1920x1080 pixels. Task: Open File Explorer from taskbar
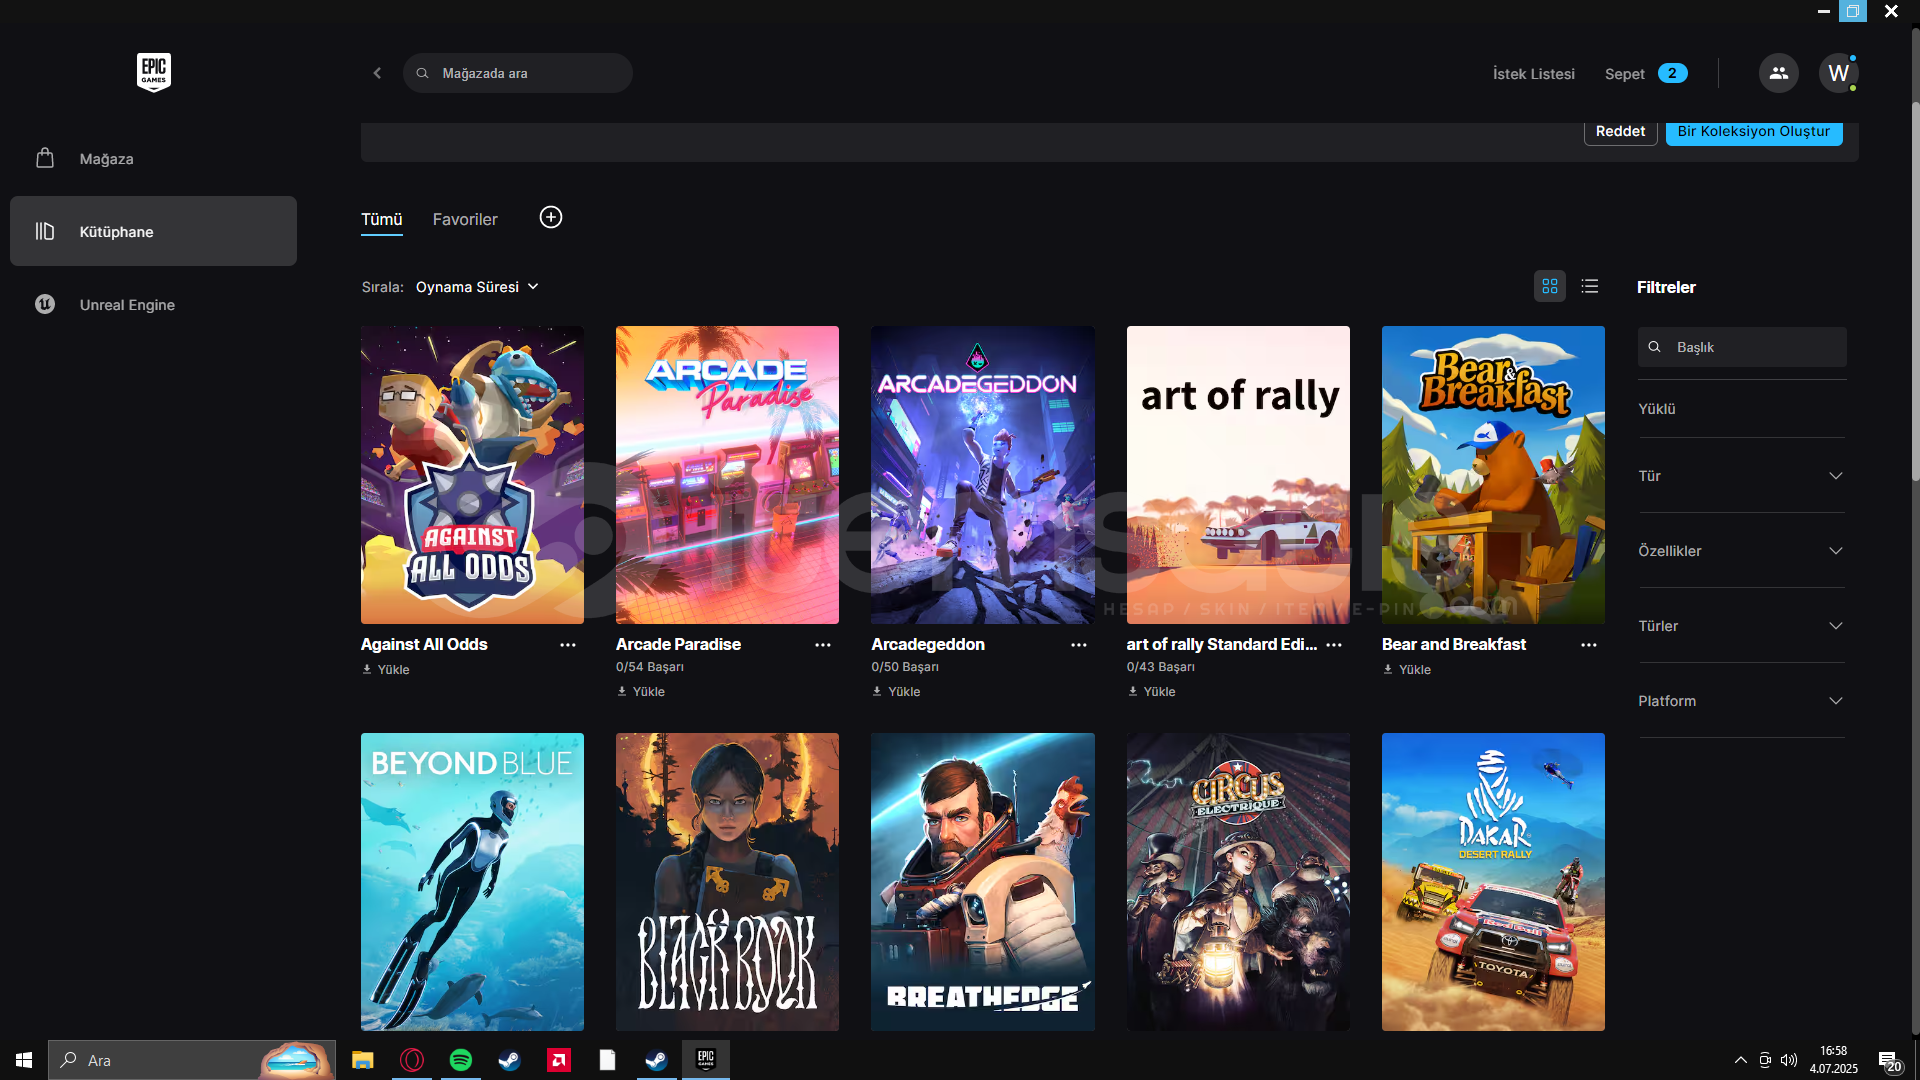tap(362, 1060)
